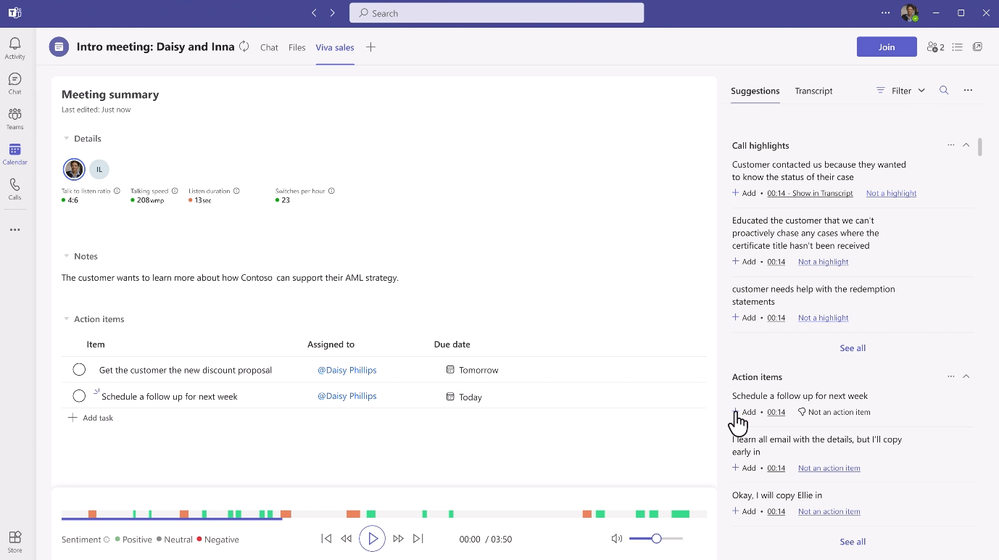This screenshot has width=999, height=560.
Task: Adjust the volume slider
Action: point(656,538)
